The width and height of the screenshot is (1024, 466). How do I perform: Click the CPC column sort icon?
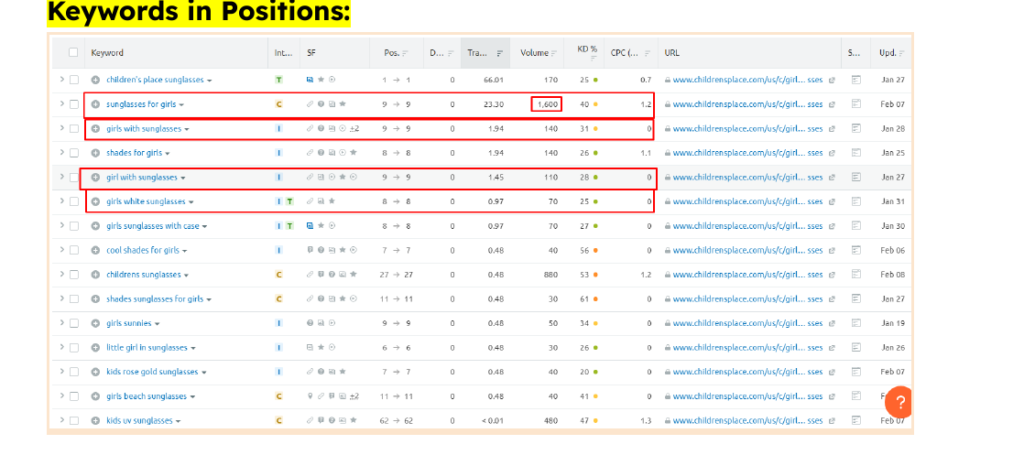tap(647, 54)
